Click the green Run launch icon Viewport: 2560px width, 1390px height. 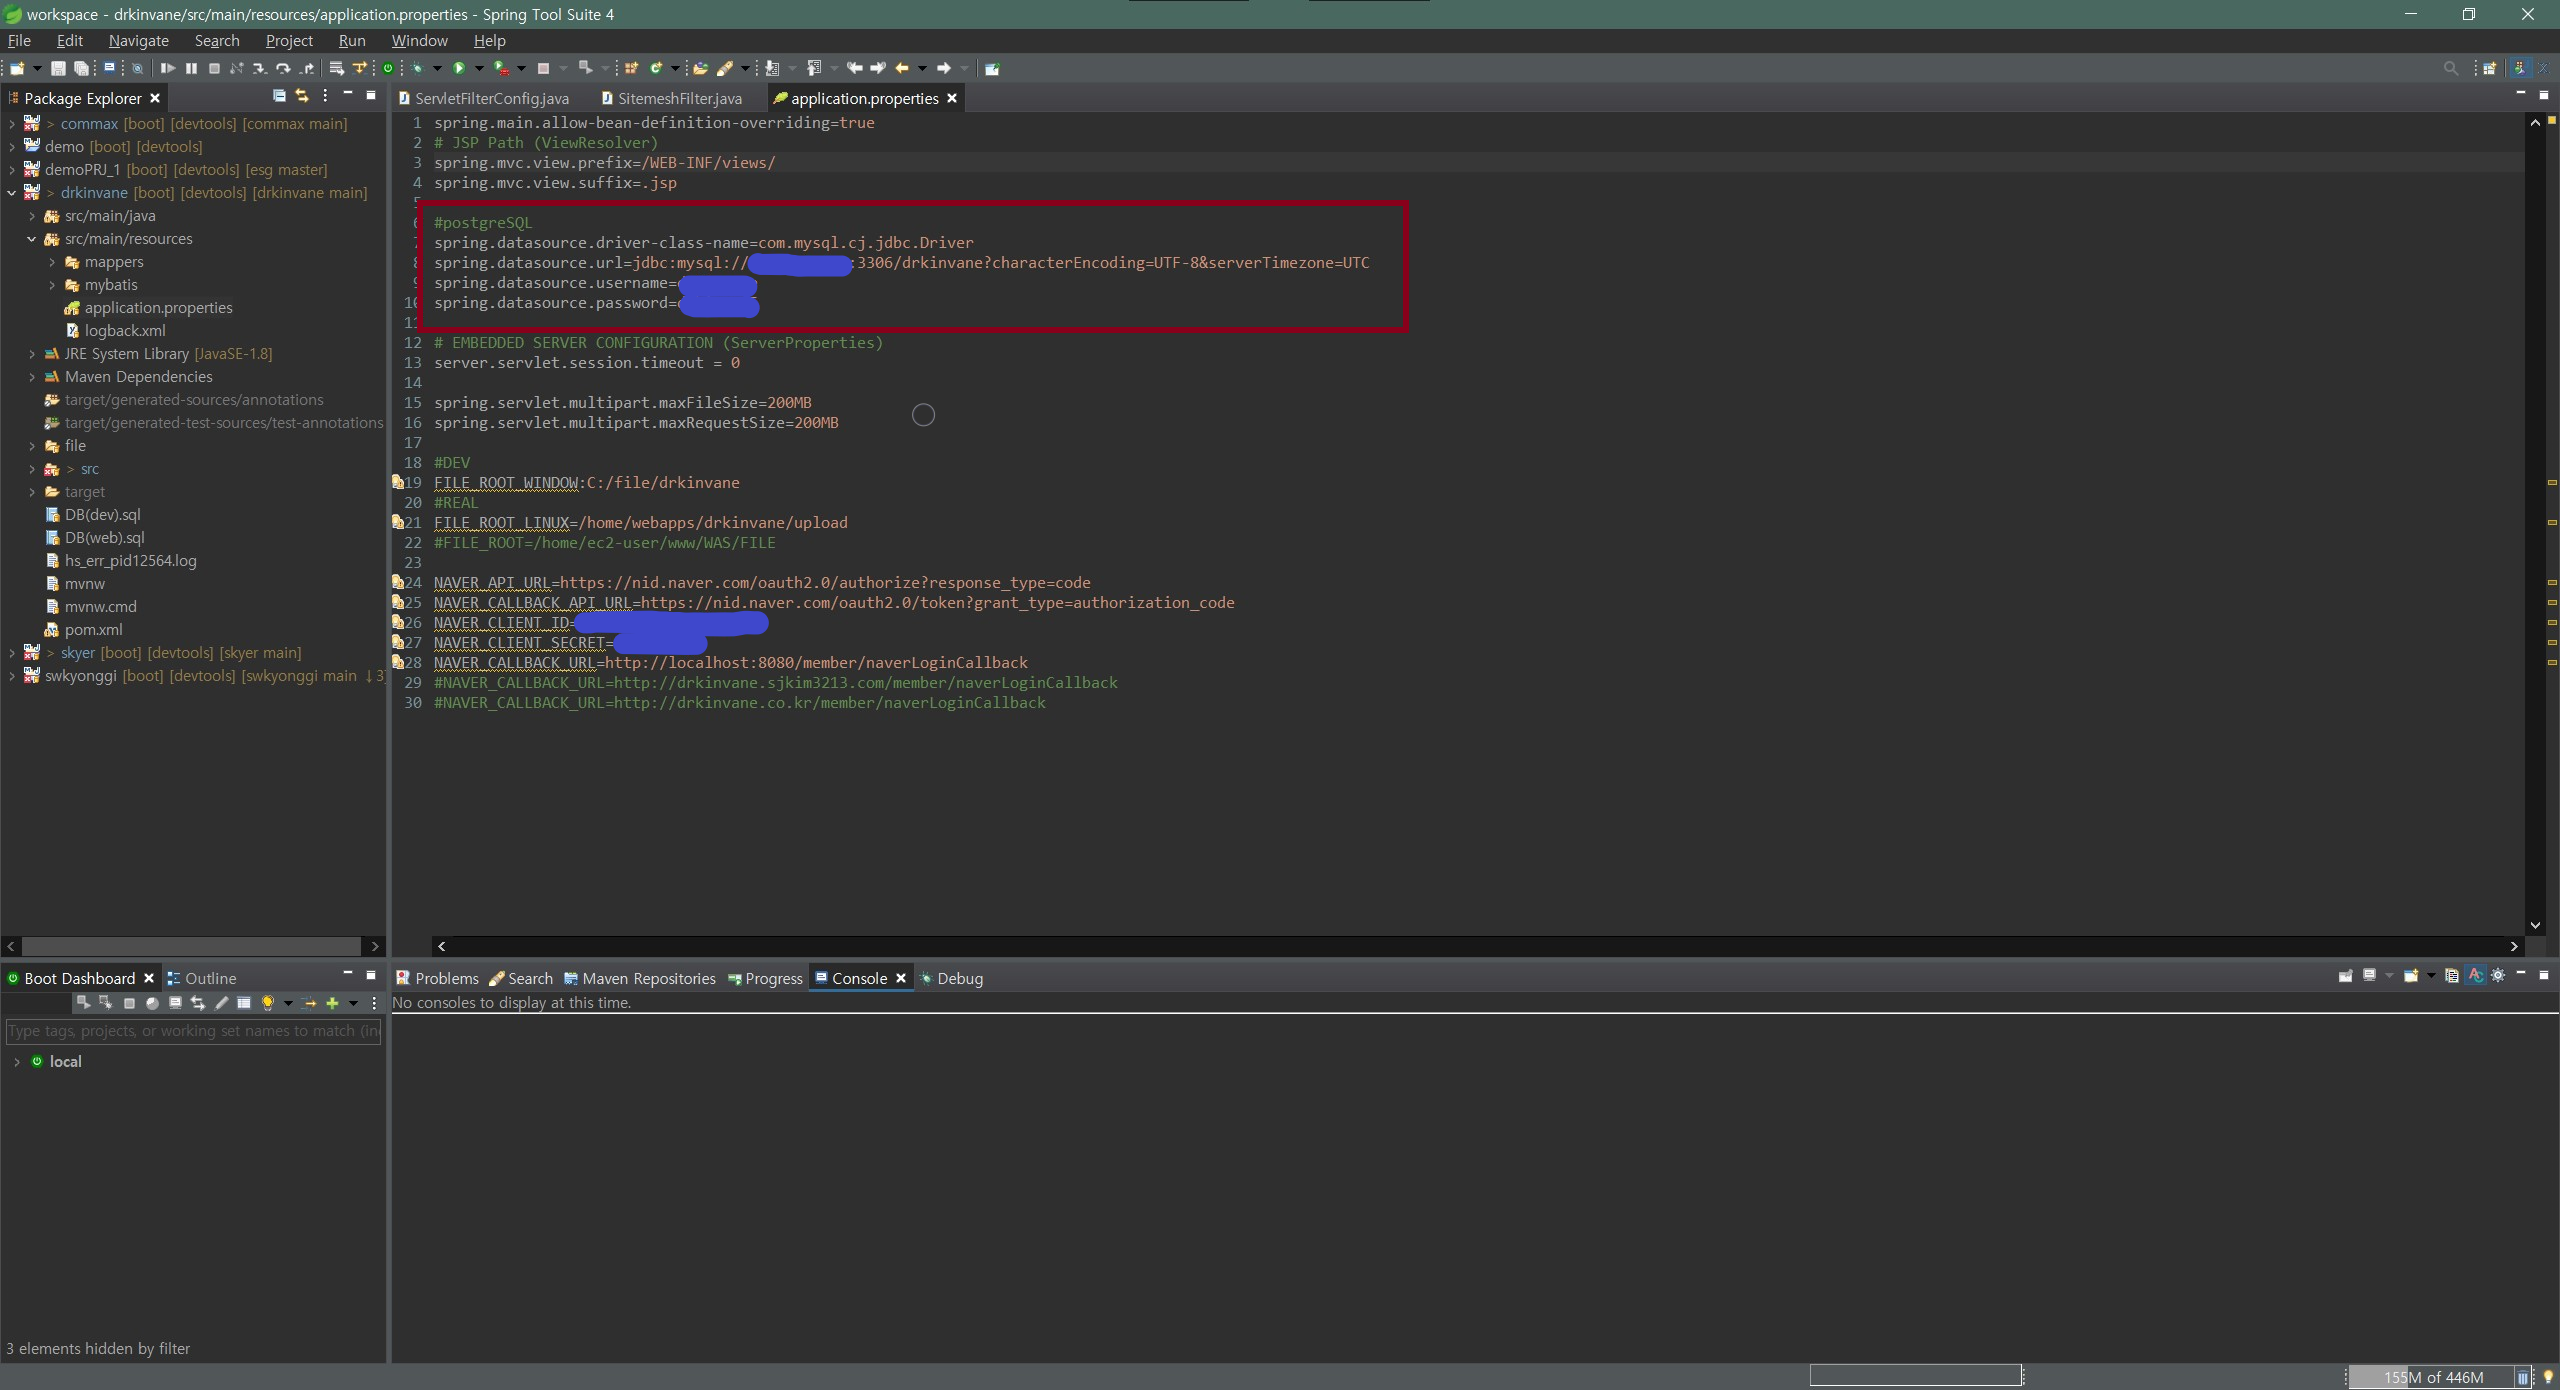(459, 69)
